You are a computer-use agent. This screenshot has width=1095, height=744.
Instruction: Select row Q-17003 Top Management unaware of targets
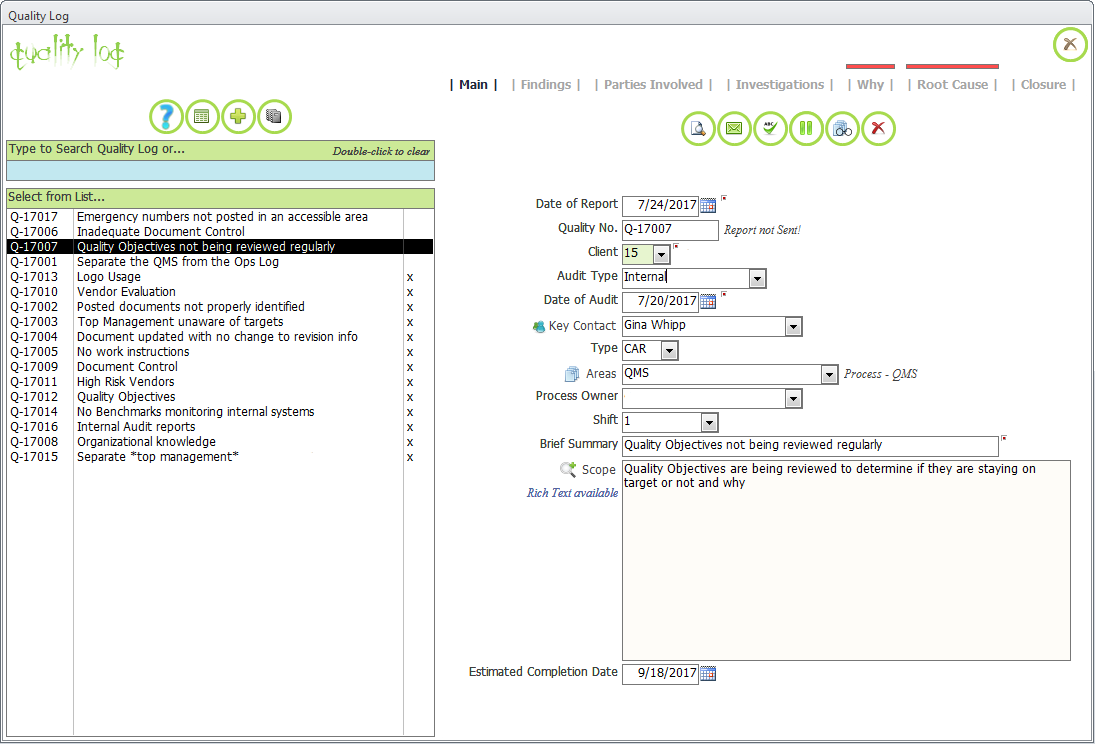pyautogui.click(x=220, y=322)
